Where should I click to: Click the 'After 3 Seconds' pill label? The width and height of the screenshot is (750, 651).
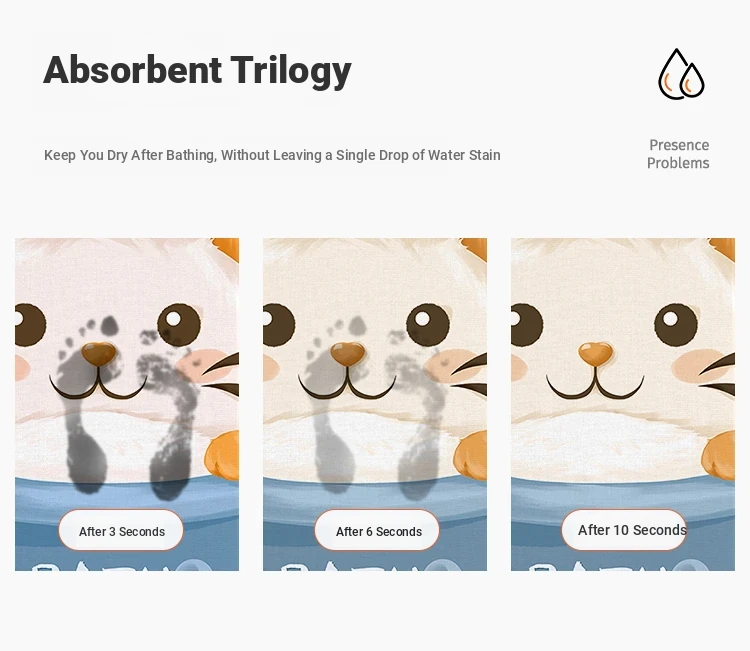(121, 530)
